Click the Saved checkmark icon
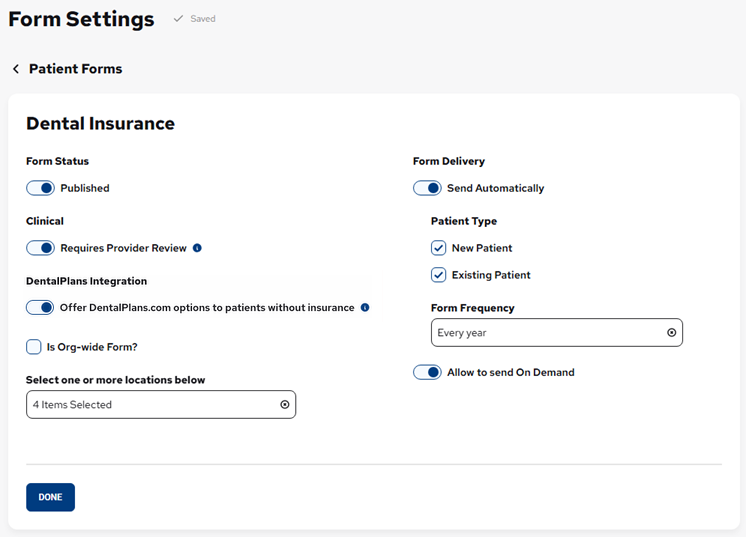This screenshot has width=746, height=537. coord(178,19)
